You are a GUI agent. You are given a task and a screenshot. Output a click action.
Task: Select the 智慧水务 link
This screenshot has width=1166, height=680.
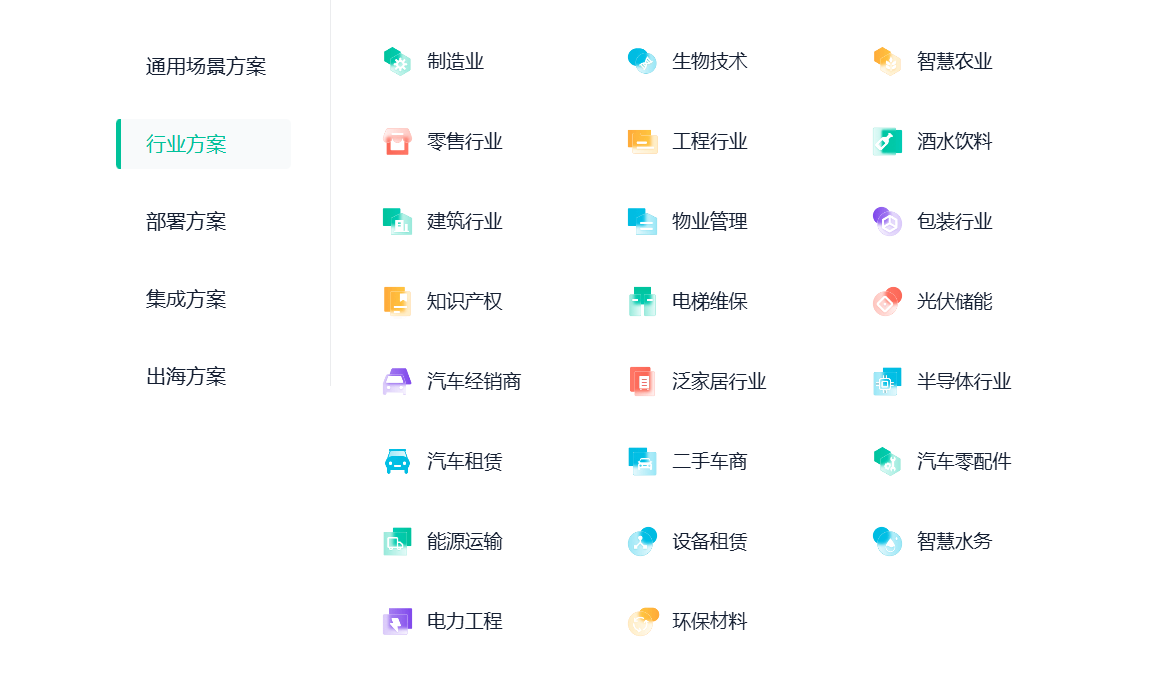[x=954, y=542]
